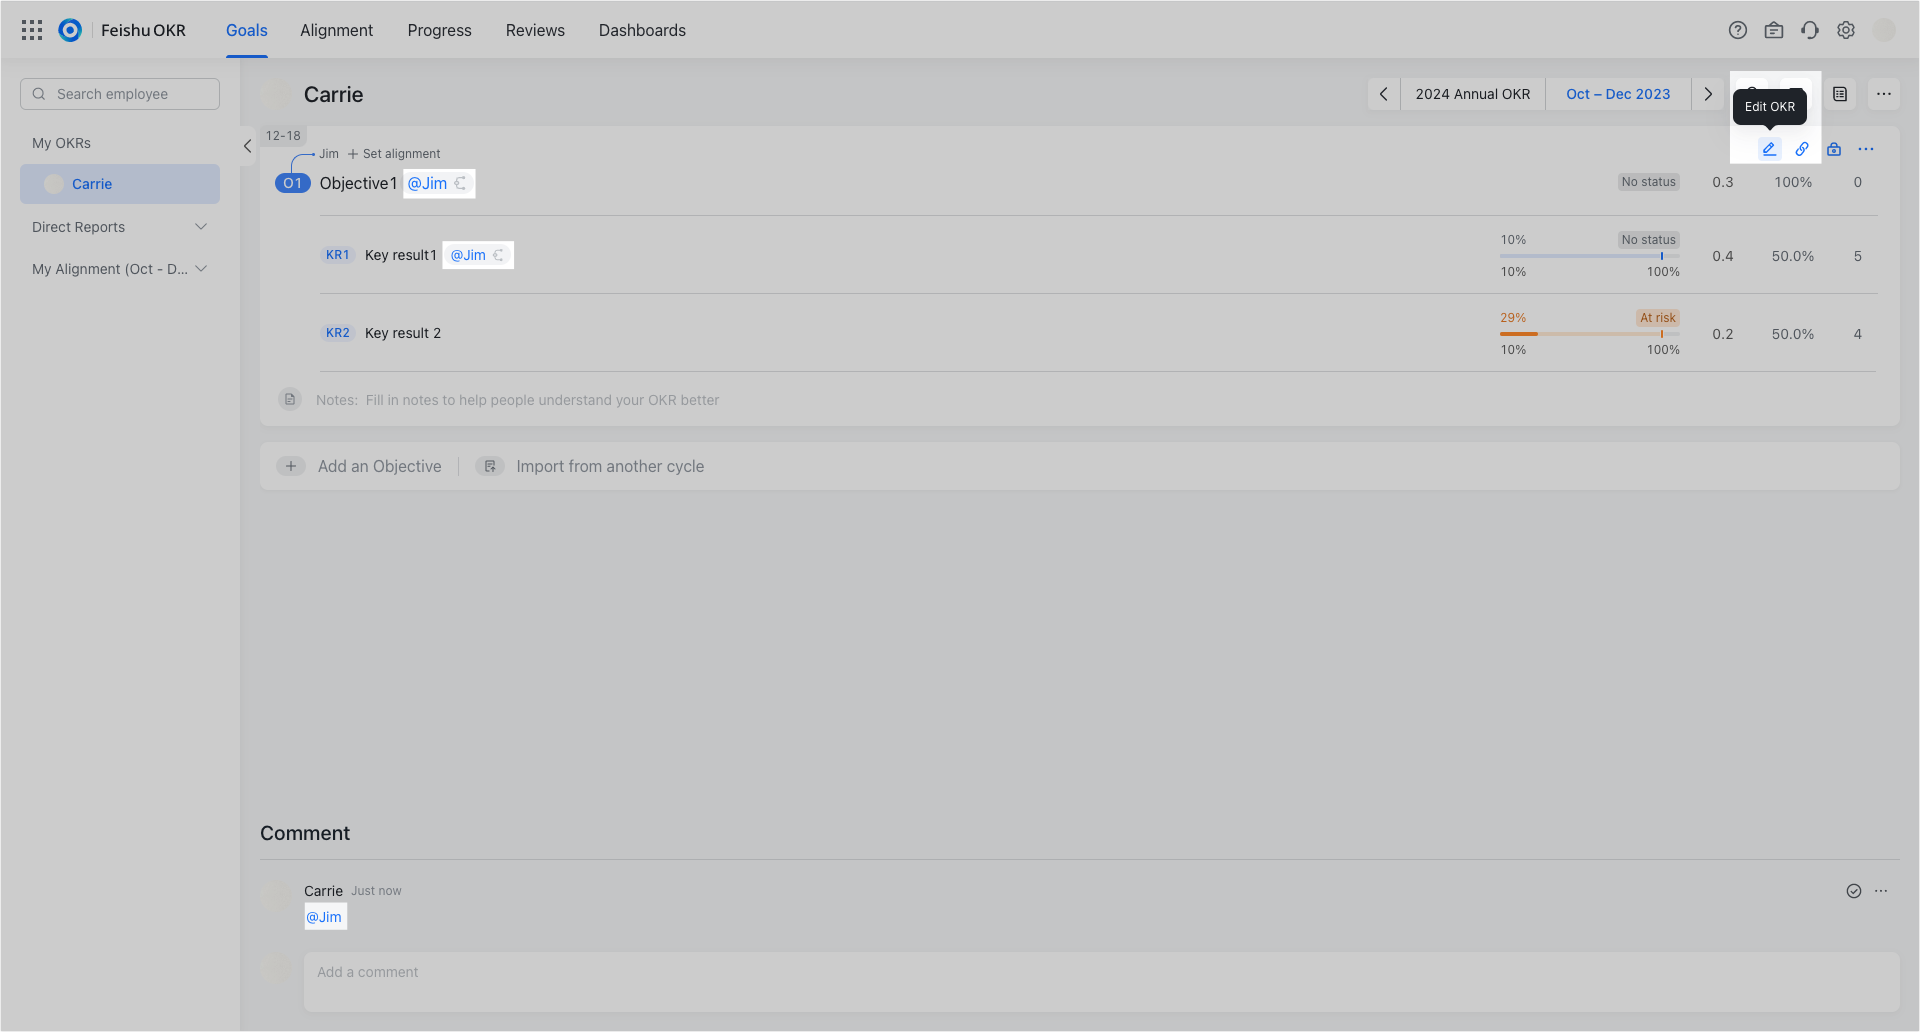This screenshot has height=1032, width=1920.
Task: Select the Edit OKR pencil icon
Action: click(1769, 149)
